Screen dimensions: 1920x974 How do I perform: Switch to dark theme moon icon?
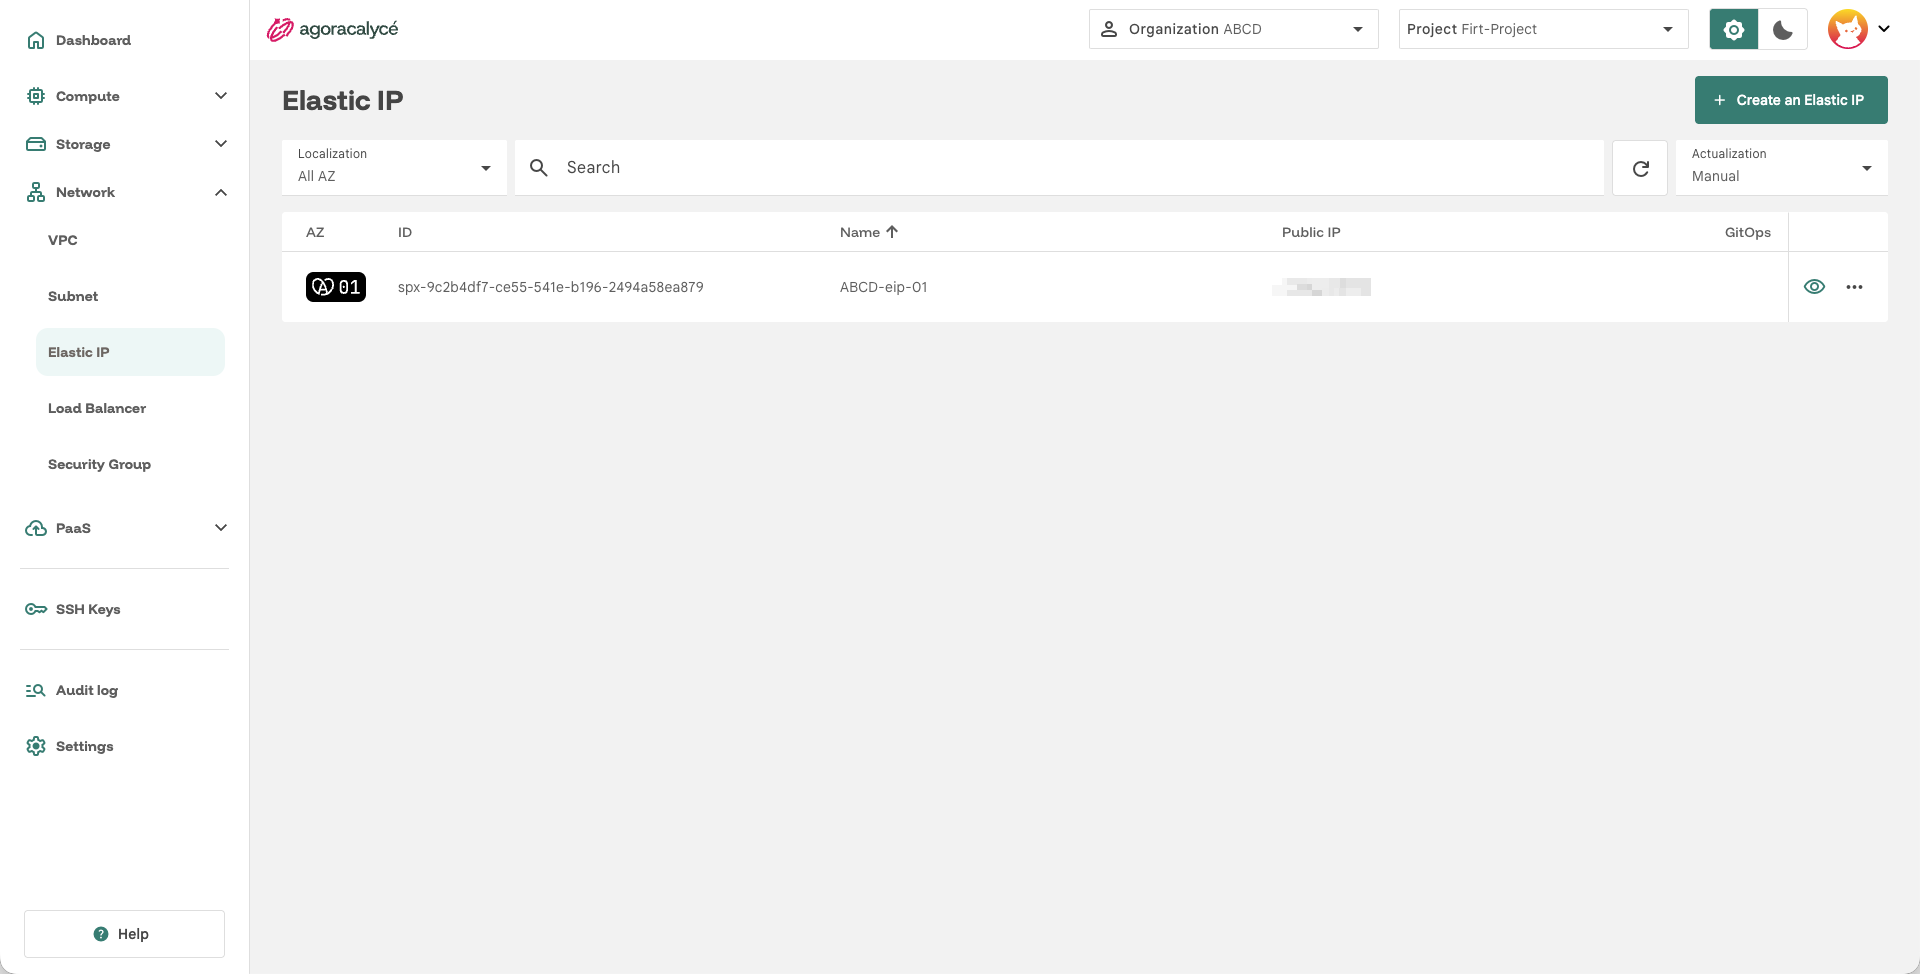click(1783, 29)
